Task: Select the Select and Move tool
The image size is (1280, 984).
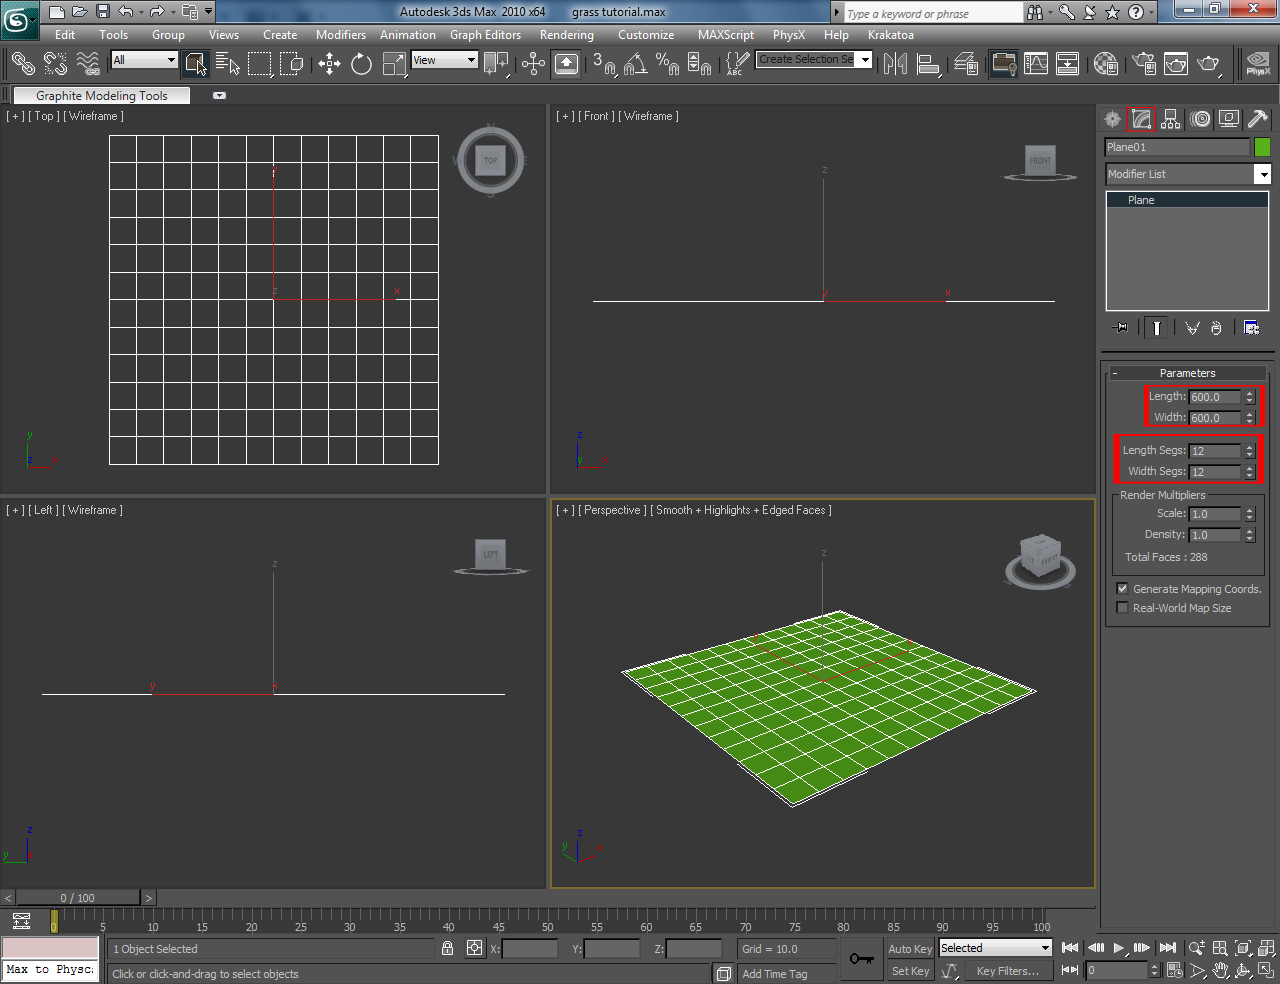Action: 330,64
